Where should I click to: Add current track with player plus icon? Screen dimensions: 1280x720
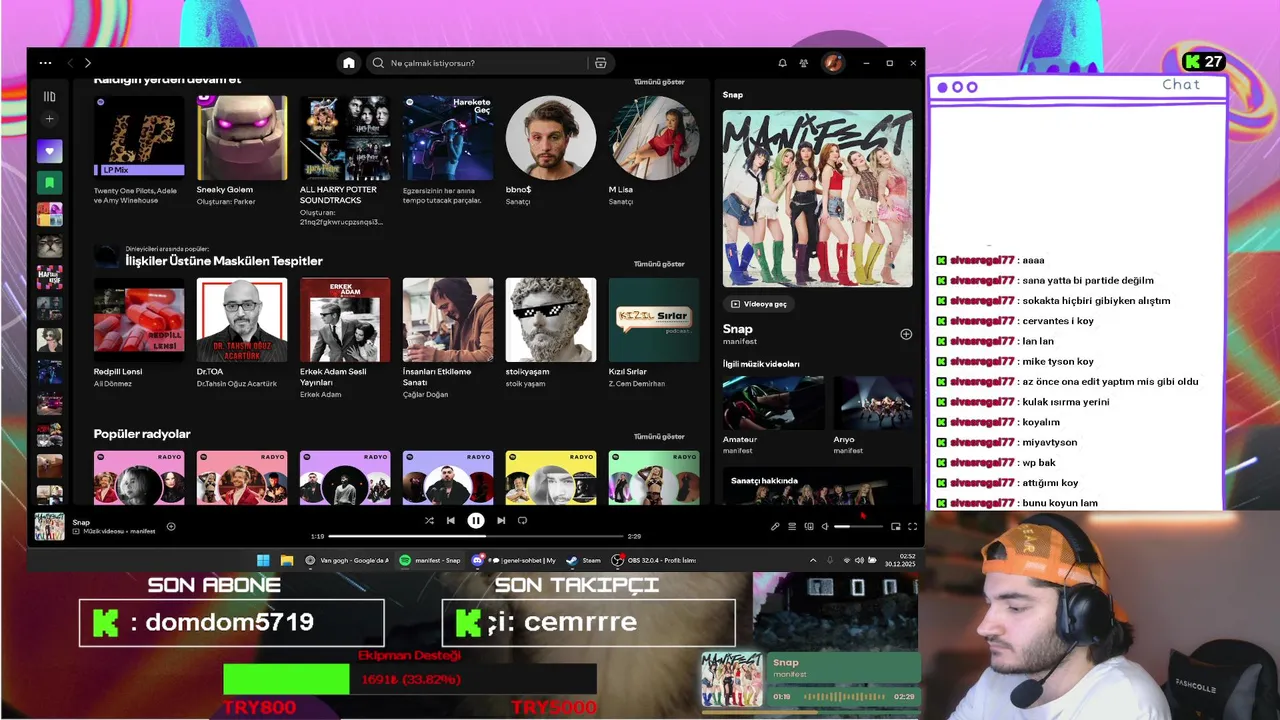(x=171, y=526)
